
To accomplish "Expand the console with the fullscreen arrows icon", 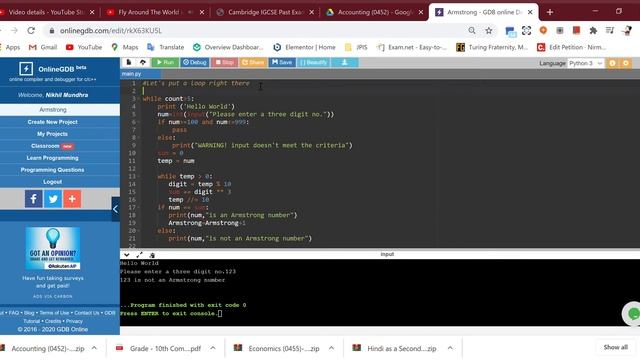I will click(139, 255).
